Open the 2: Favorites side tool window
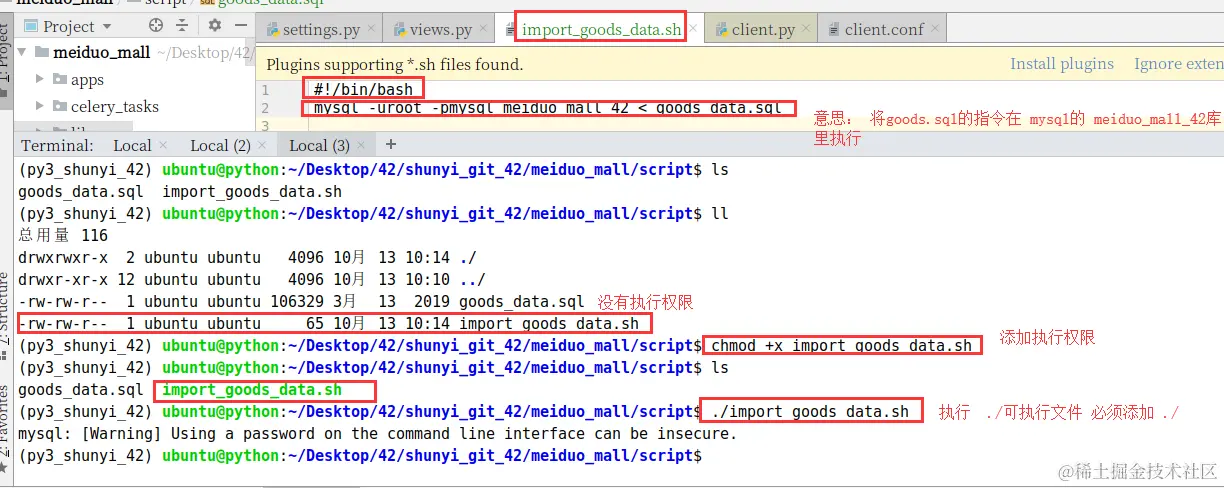The height and width of the screenshot is (488, 1224). pos(6,428)
